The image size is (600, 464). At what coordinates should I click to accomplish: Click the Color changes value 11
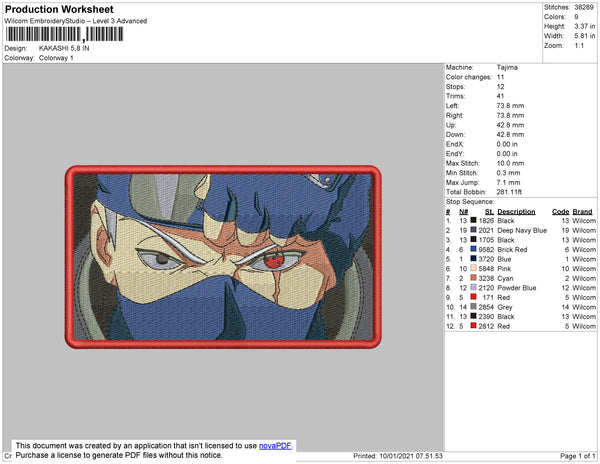click(501, 77)
